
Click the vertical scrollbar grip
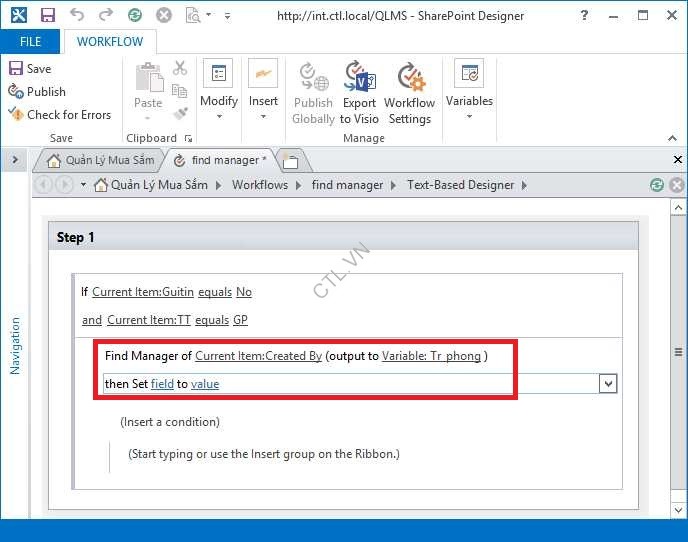point(679,352)
